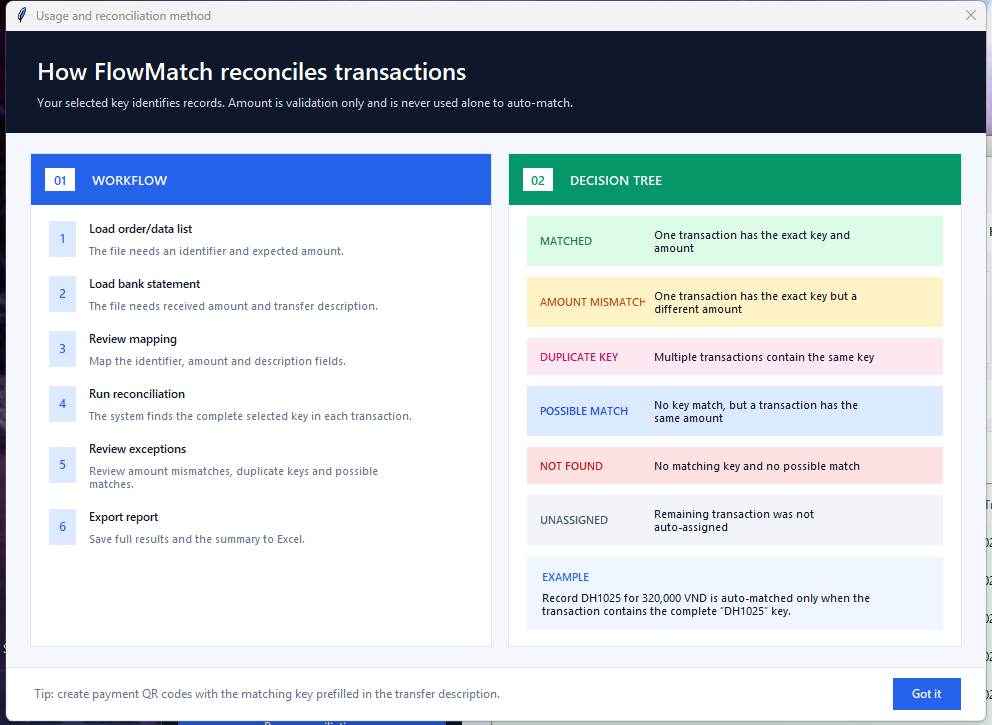Screen dimensions: 992x725
Task: Click the tip about payment QR codes
Action: (267, 694)
